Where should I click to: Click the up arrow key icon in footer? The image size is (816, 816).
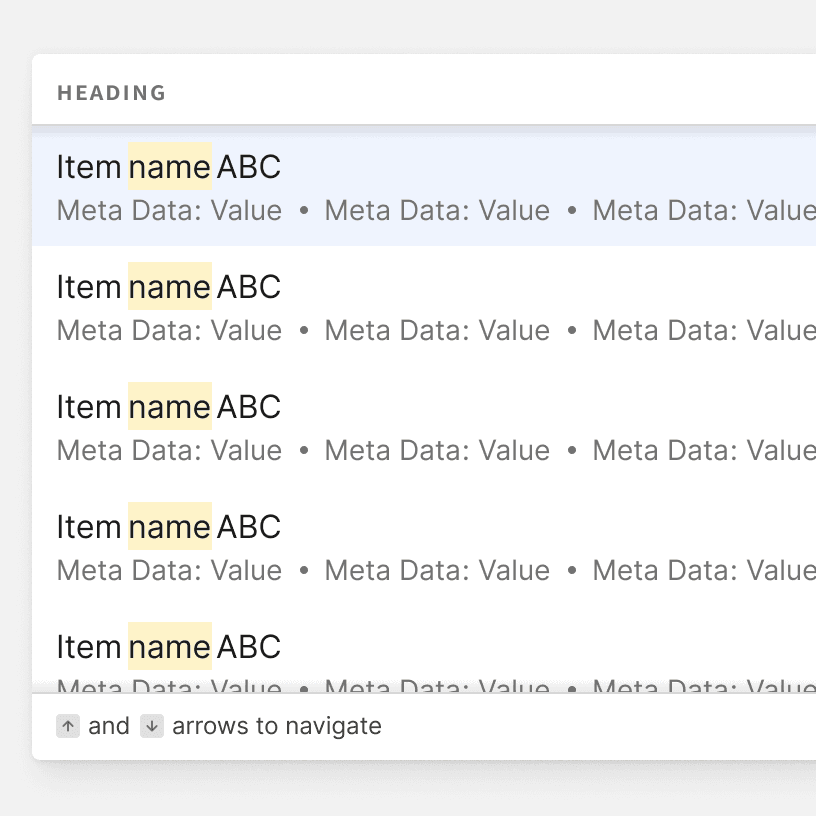click(68, 726)
